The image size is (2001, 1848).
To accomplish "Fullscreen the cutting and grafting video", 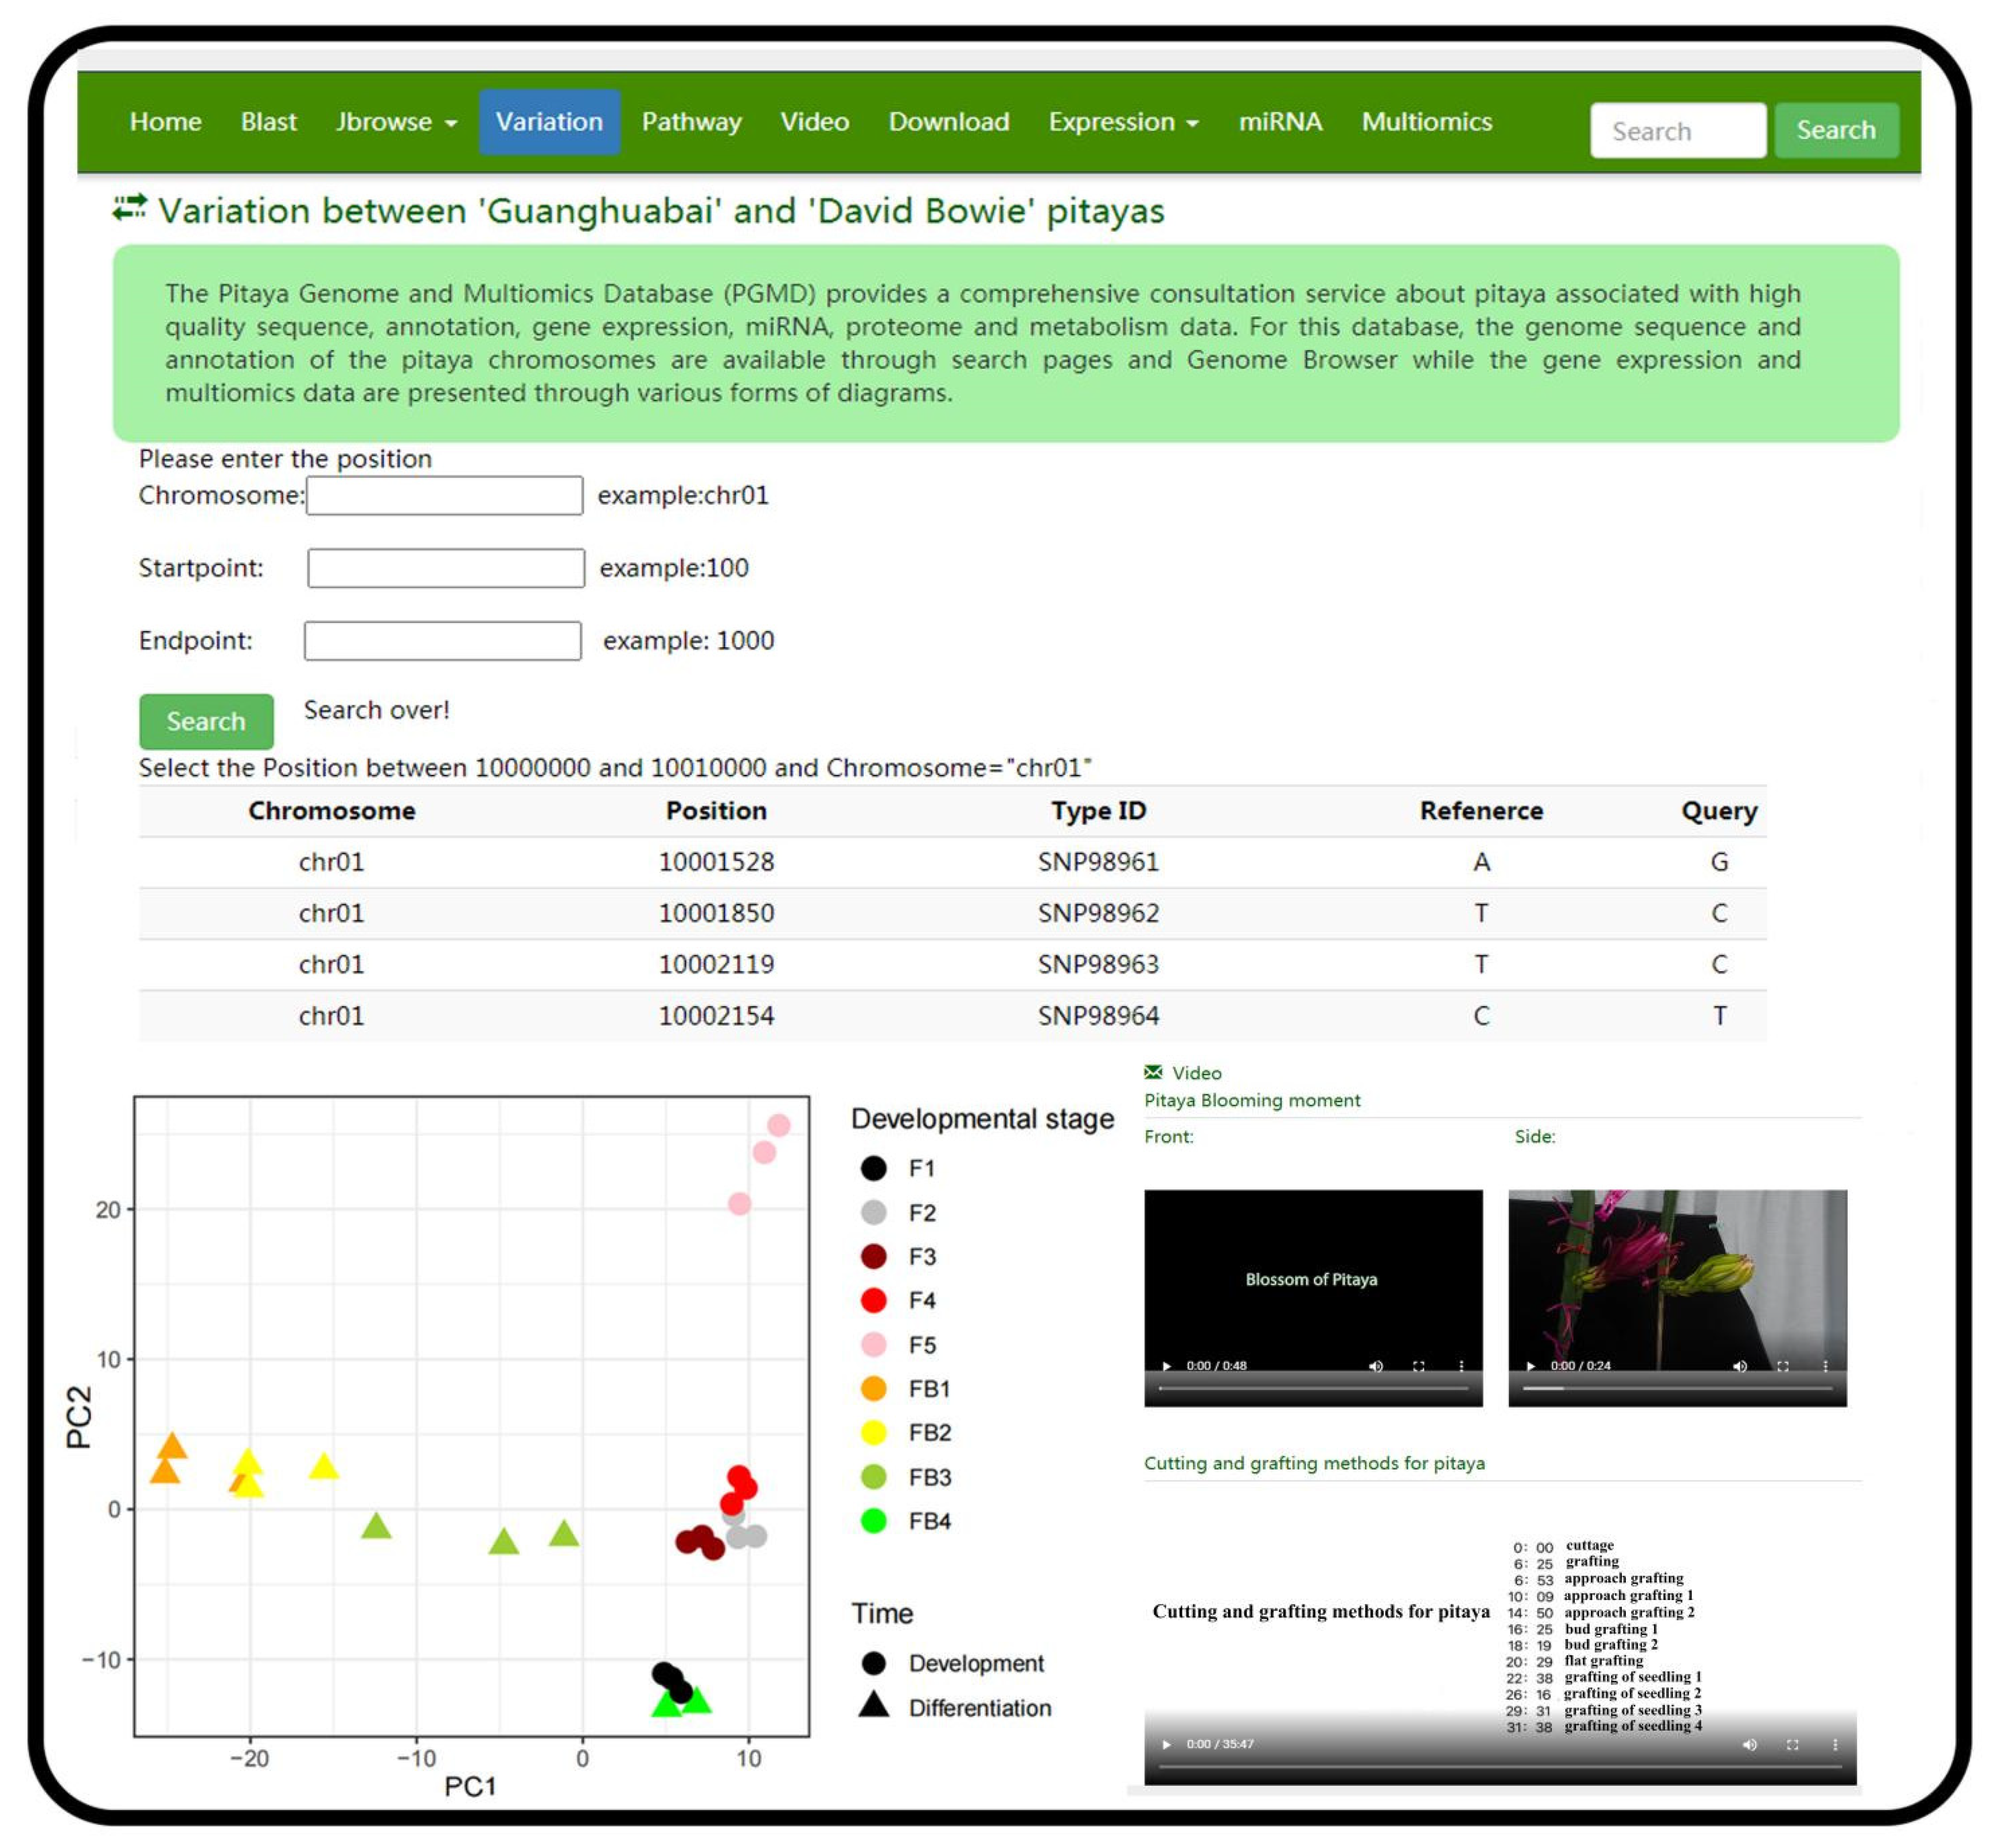I will pos(1792,1745).
